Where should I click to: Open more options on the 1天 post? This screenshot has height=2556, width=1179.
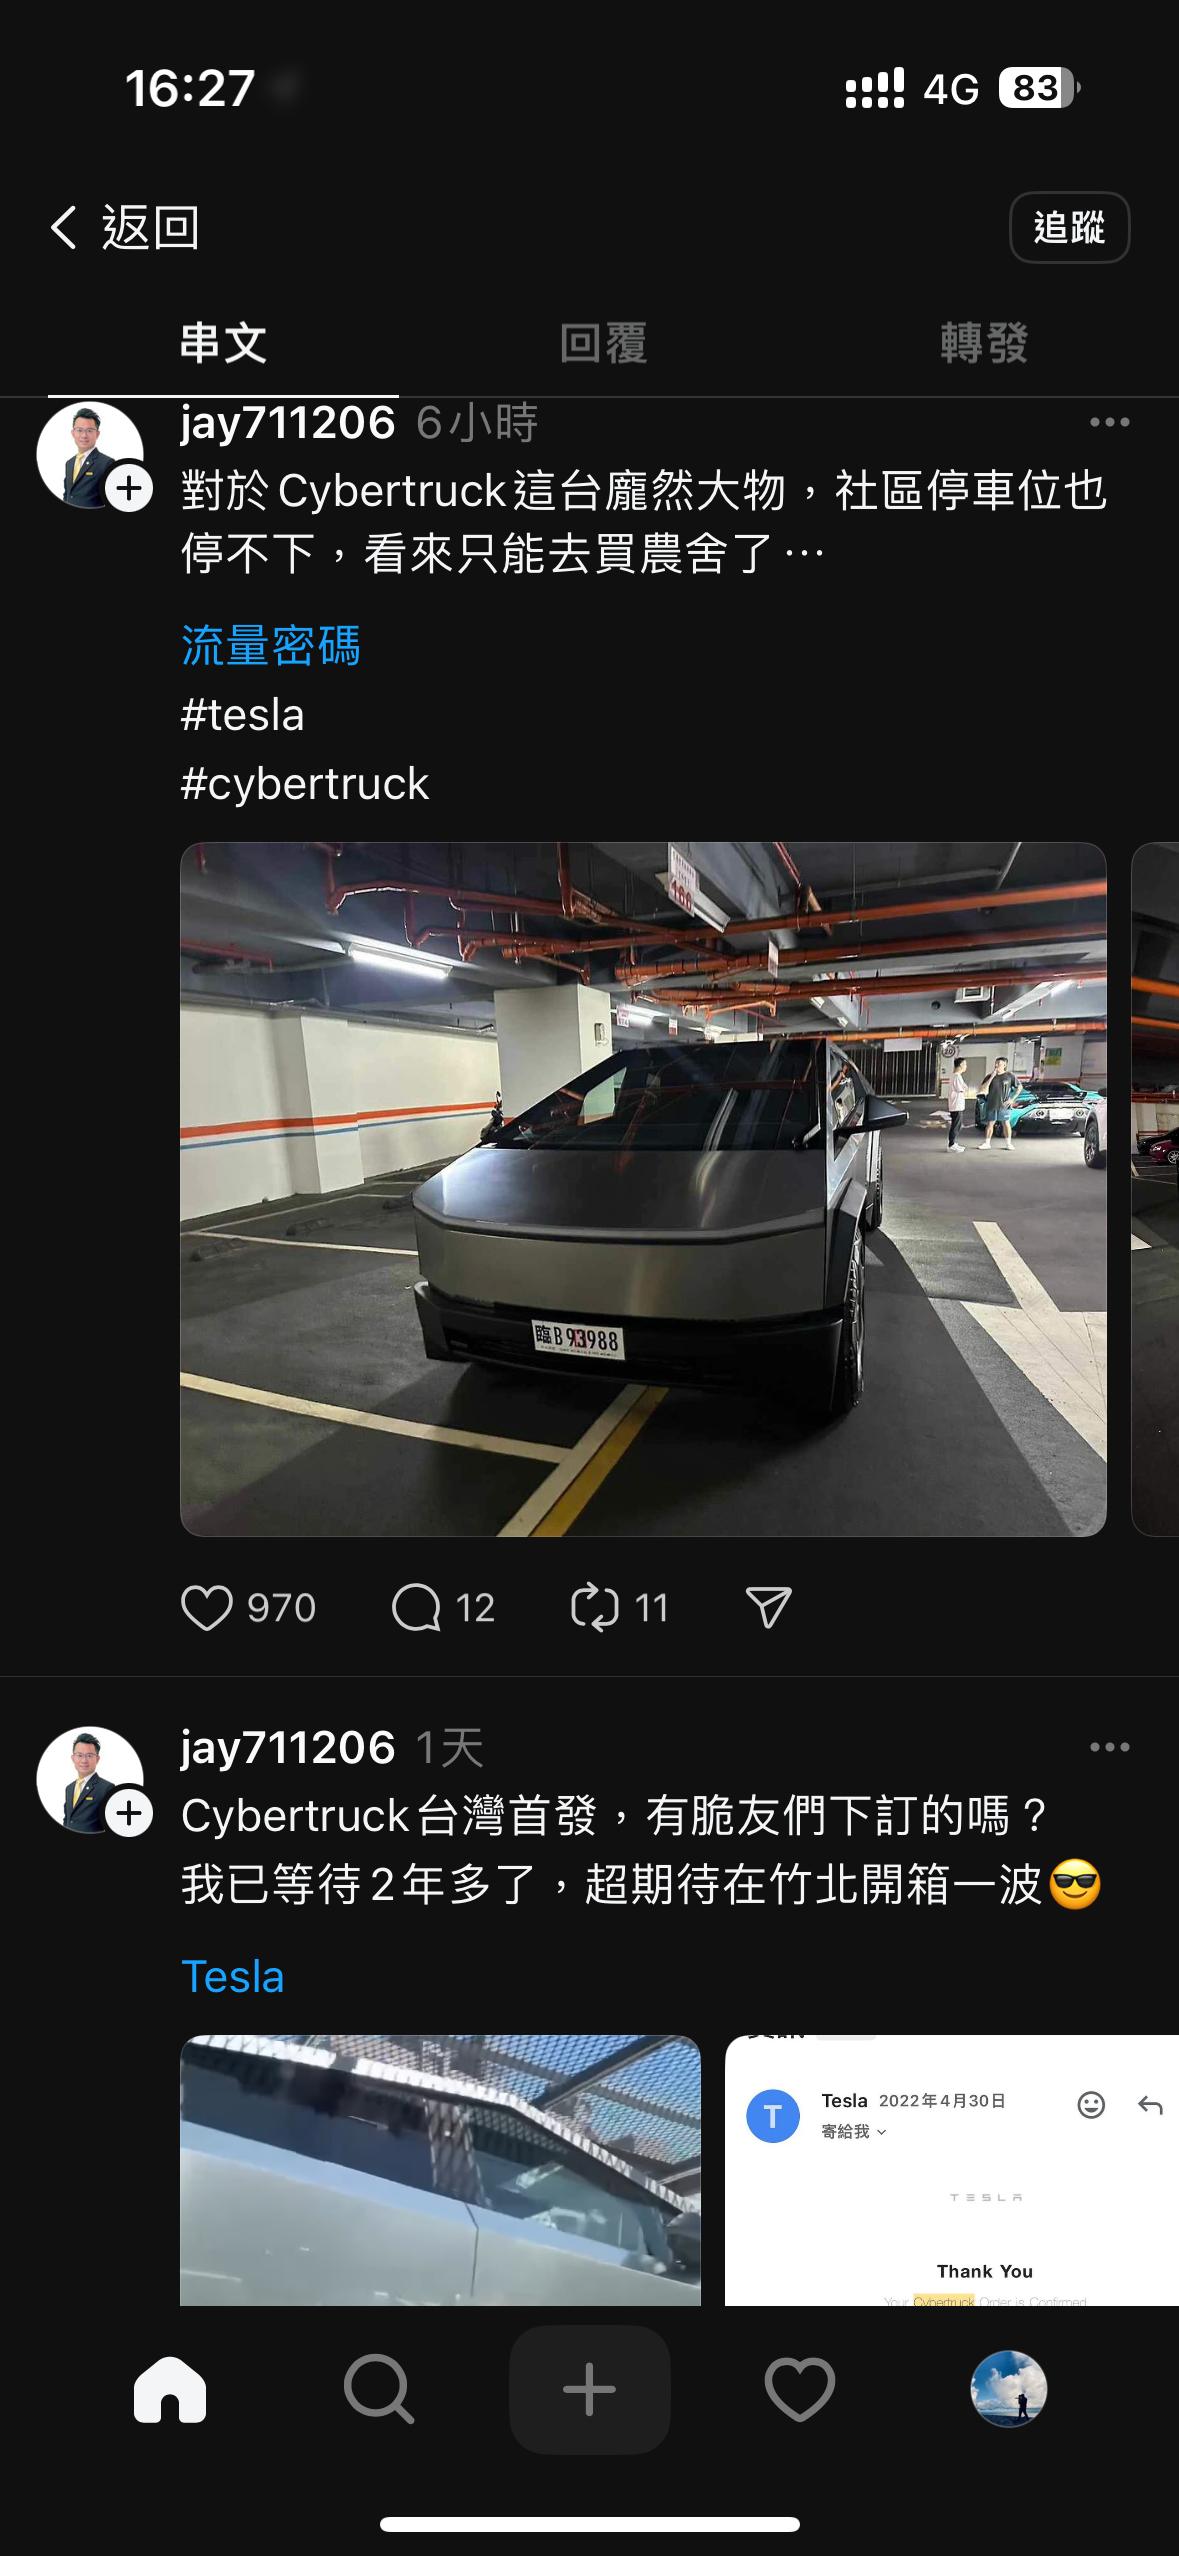(x=1110, y=1747)
